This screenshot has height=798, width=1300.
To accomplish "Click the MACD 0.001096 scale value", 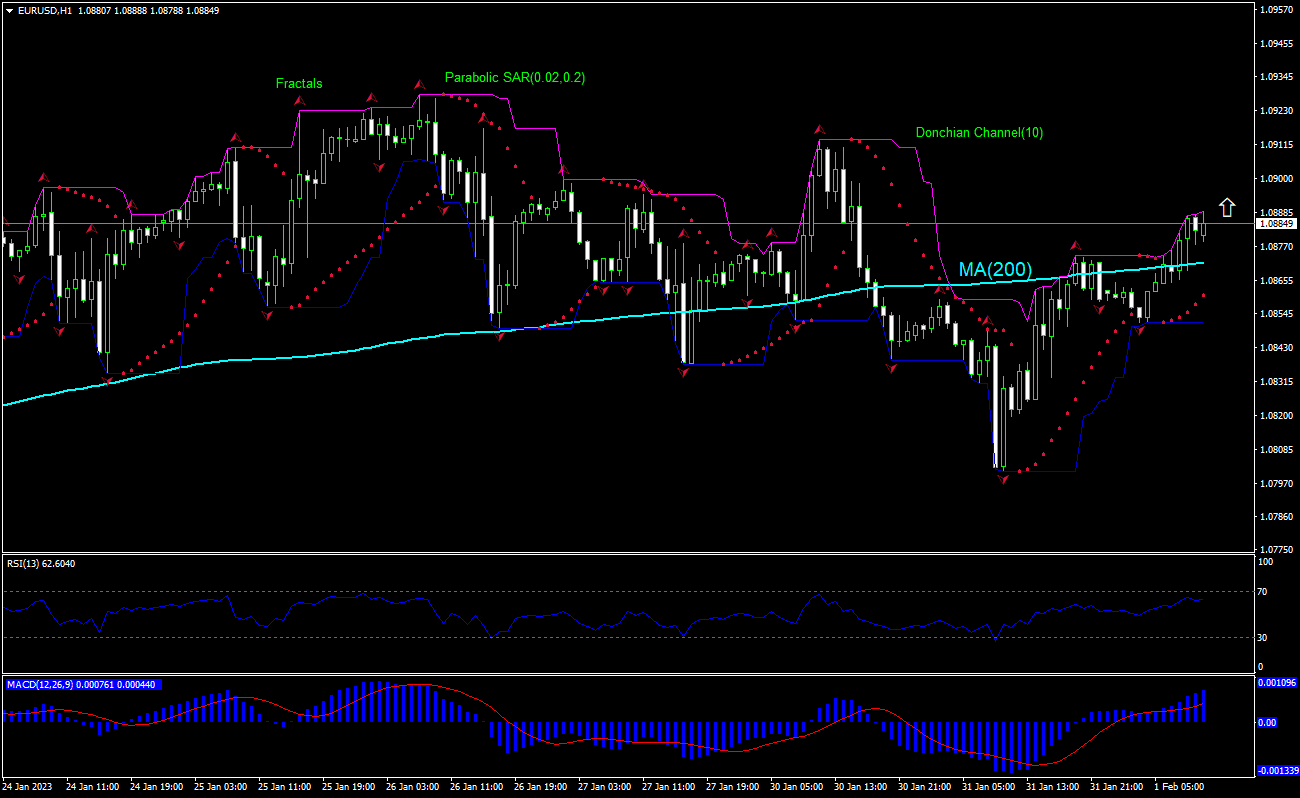I will 1276,683.
